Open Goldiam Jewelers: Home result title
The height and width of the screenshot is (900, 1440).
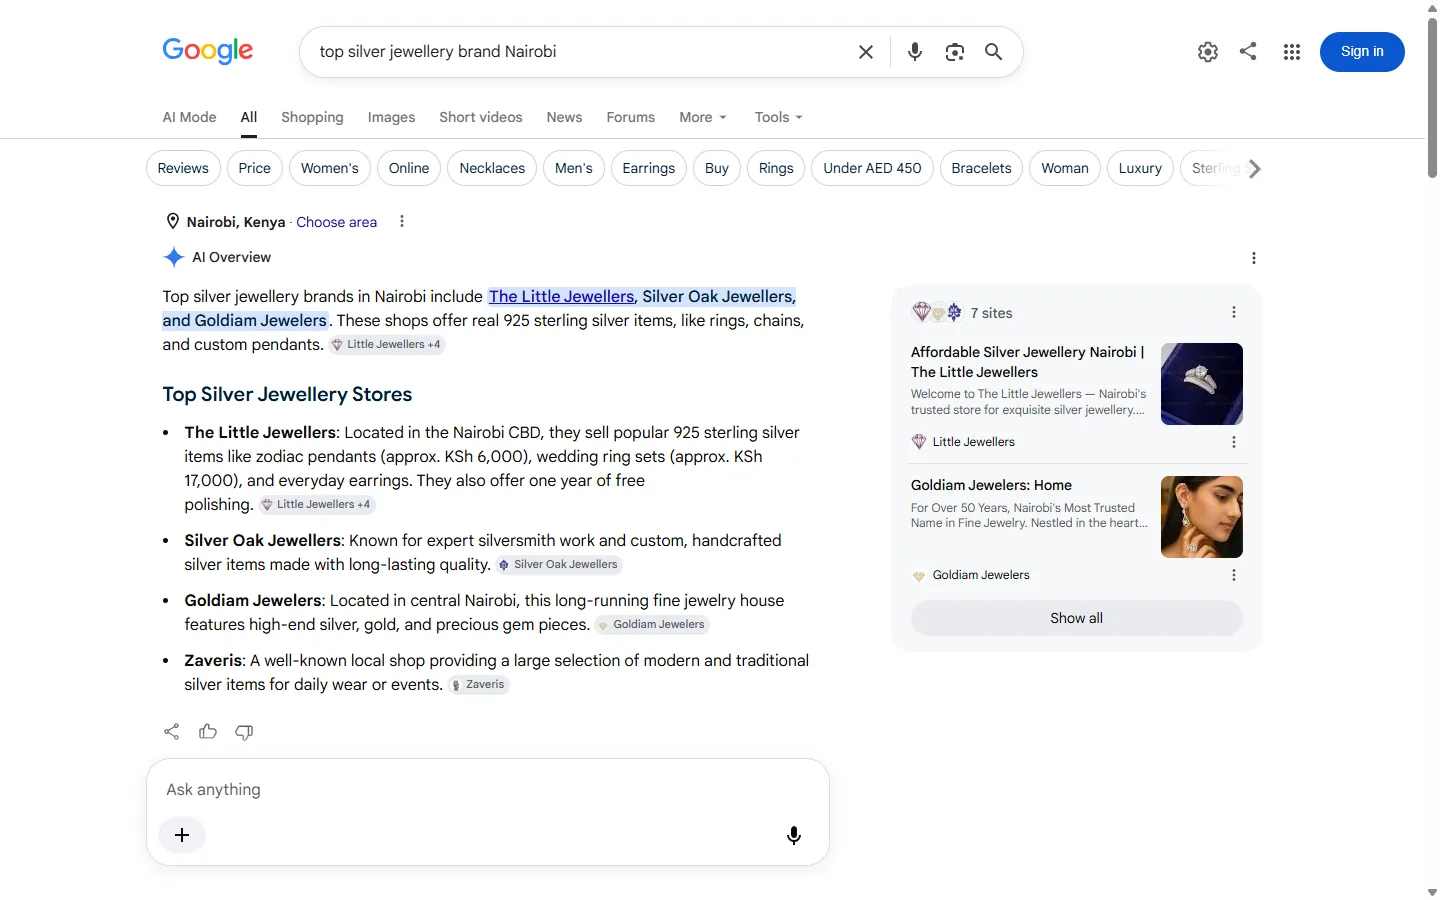click(991, 485)
